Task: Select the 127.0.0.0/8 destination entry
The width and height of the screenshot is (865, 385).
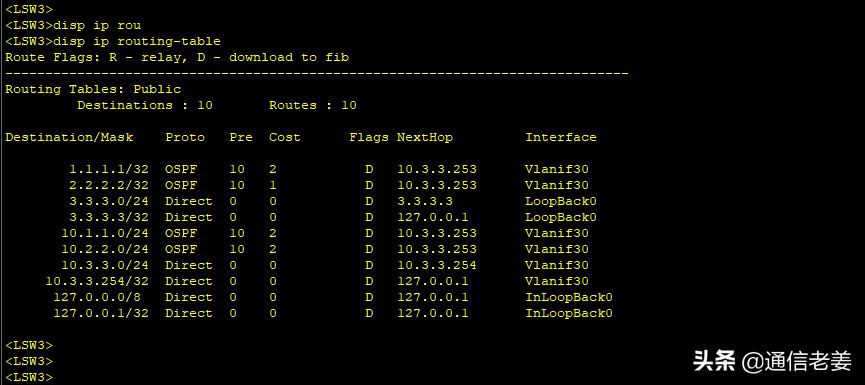Action: [101, 297]
